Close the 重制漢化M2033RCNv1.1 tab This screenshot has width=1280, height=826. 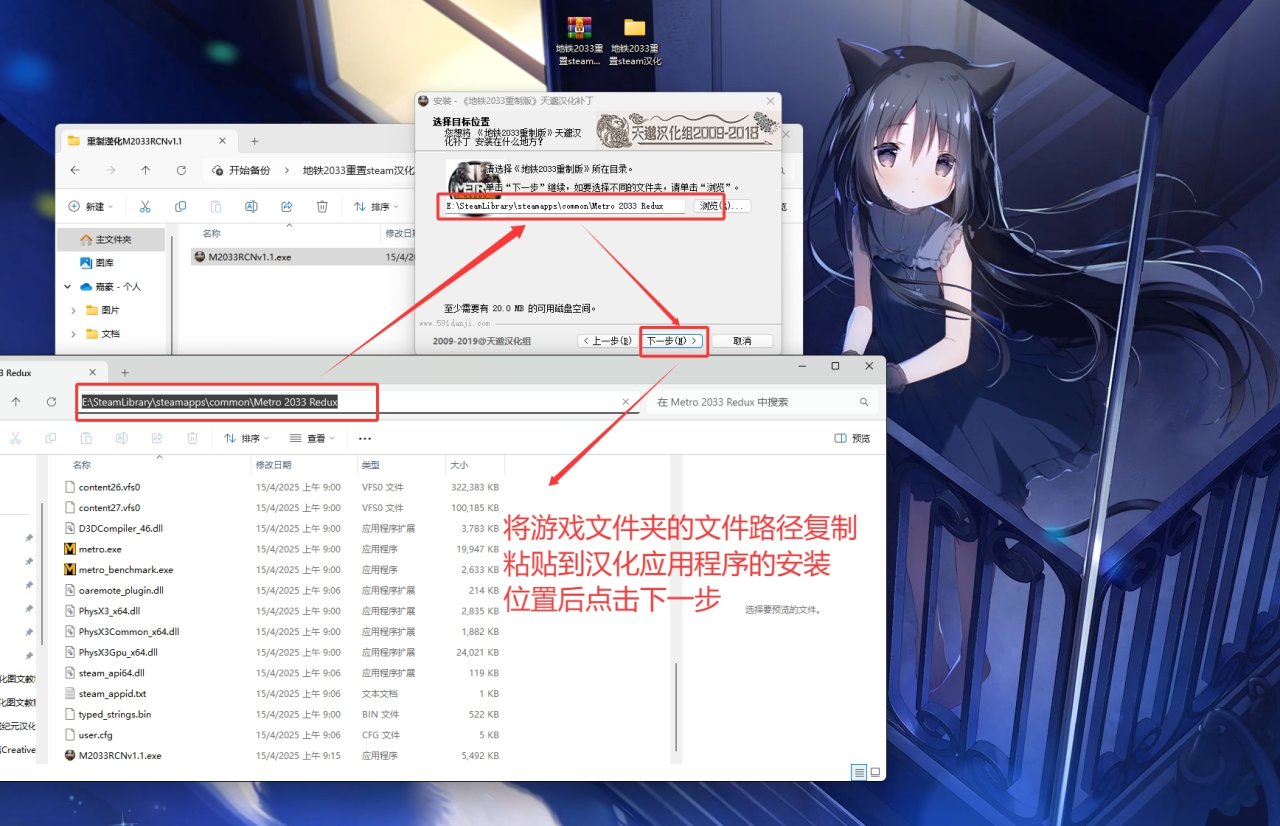click(x=224, y=141)
